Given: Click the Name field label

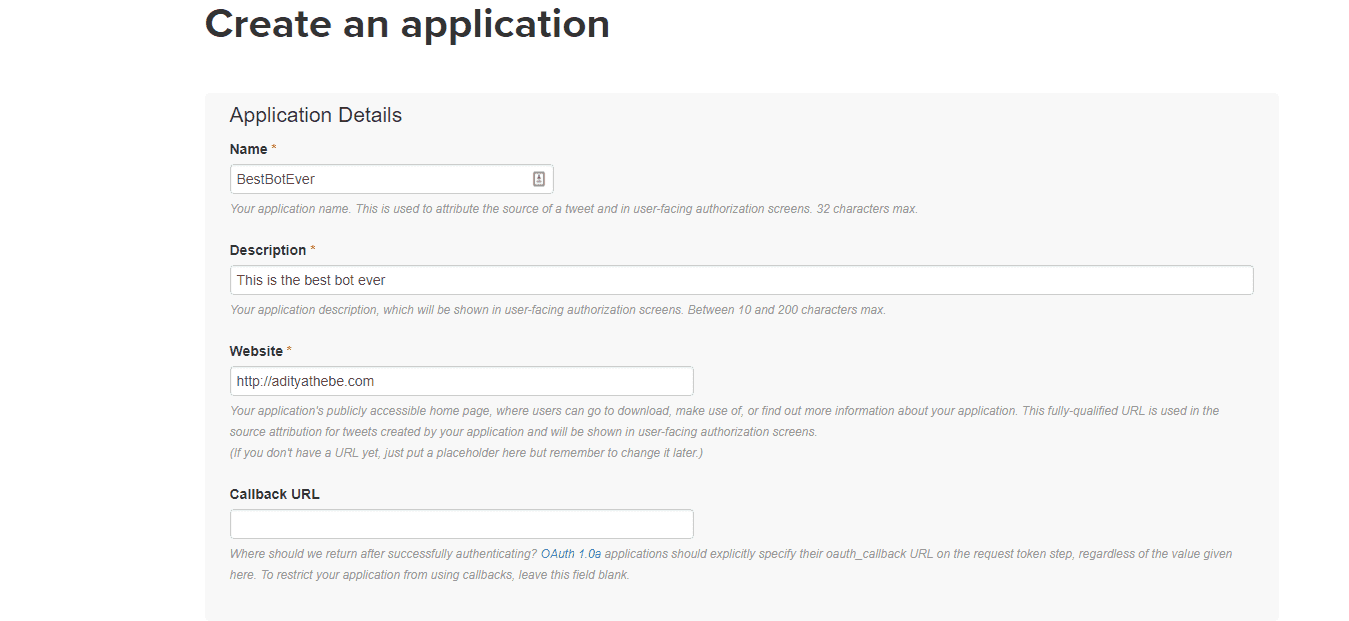Looking at the screenshot, I should click(248, 149).
